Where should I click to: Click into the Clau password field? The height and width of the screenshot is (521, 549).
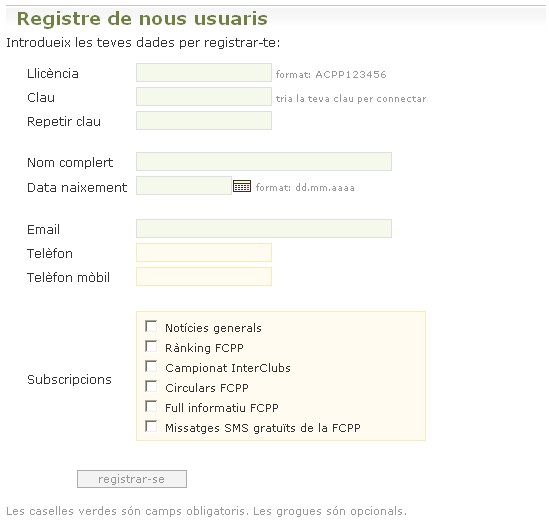(204, 96)
